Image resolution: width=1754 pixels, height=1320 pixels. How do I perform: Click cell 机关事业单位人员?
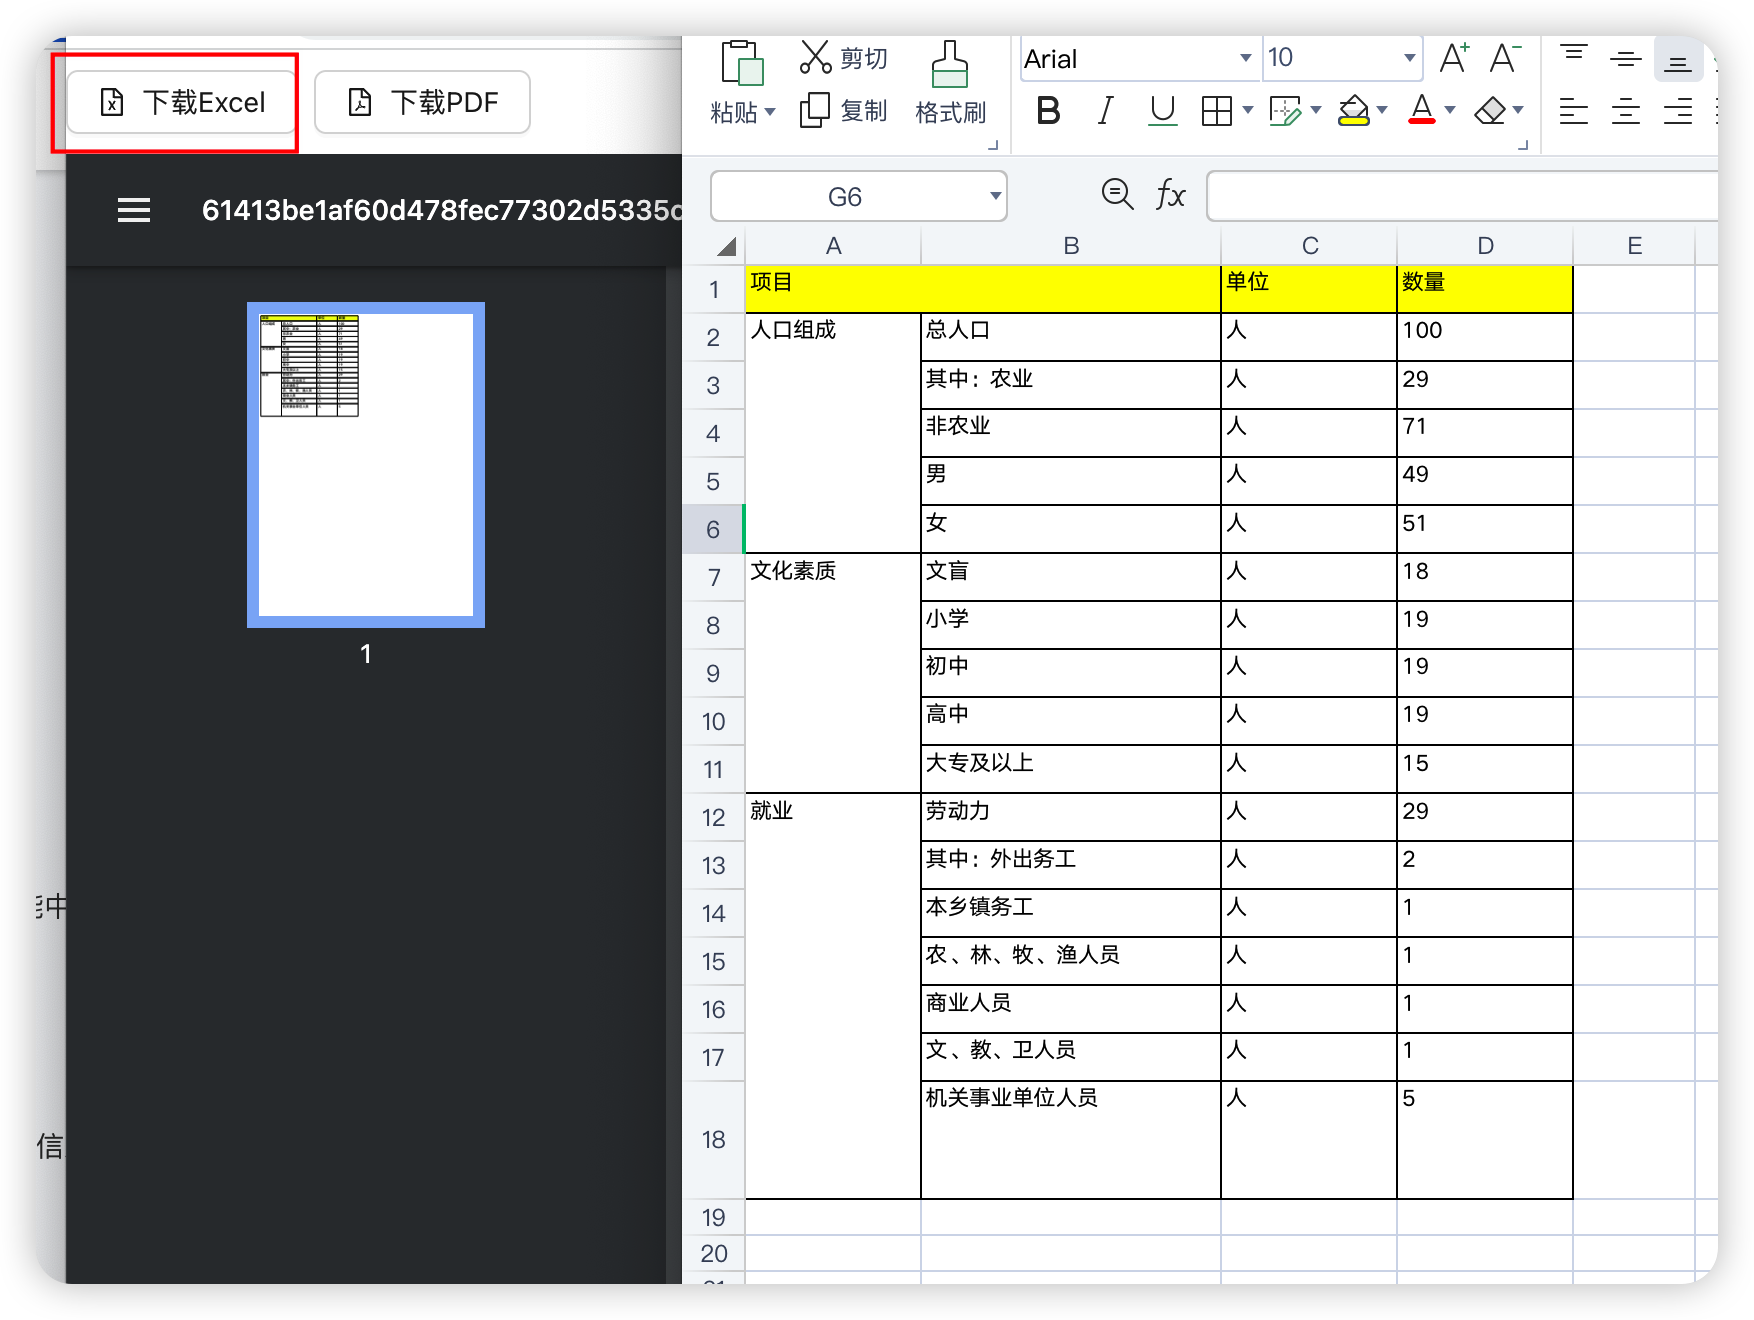coord(1071,1140)
